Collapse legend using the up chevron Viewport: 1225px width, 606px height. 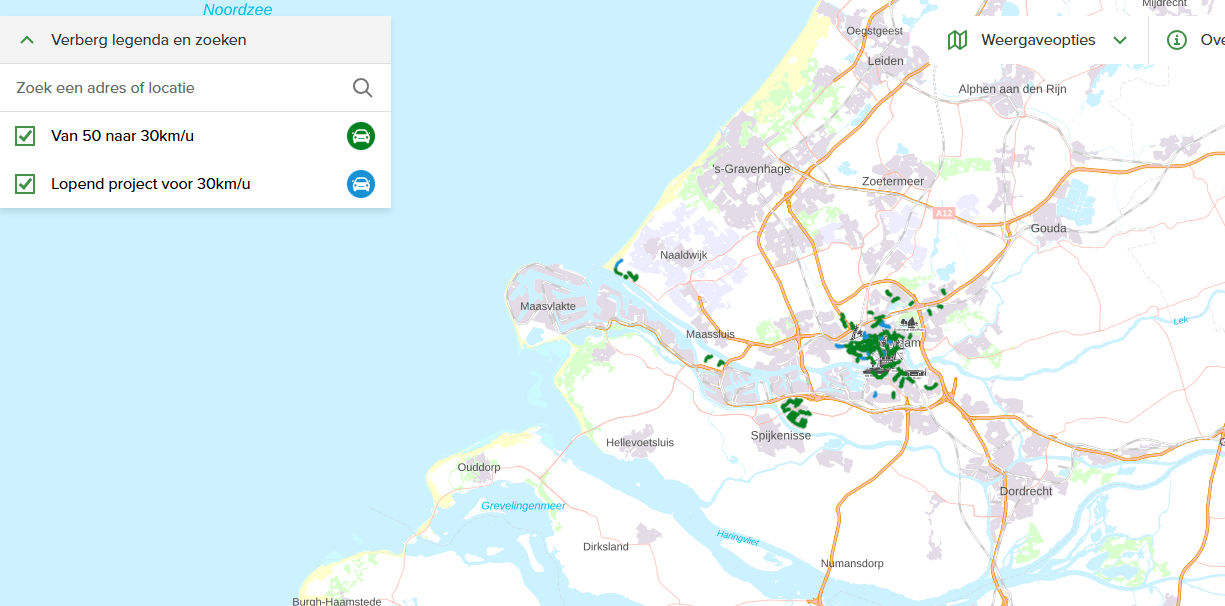(x=27, y=40)
